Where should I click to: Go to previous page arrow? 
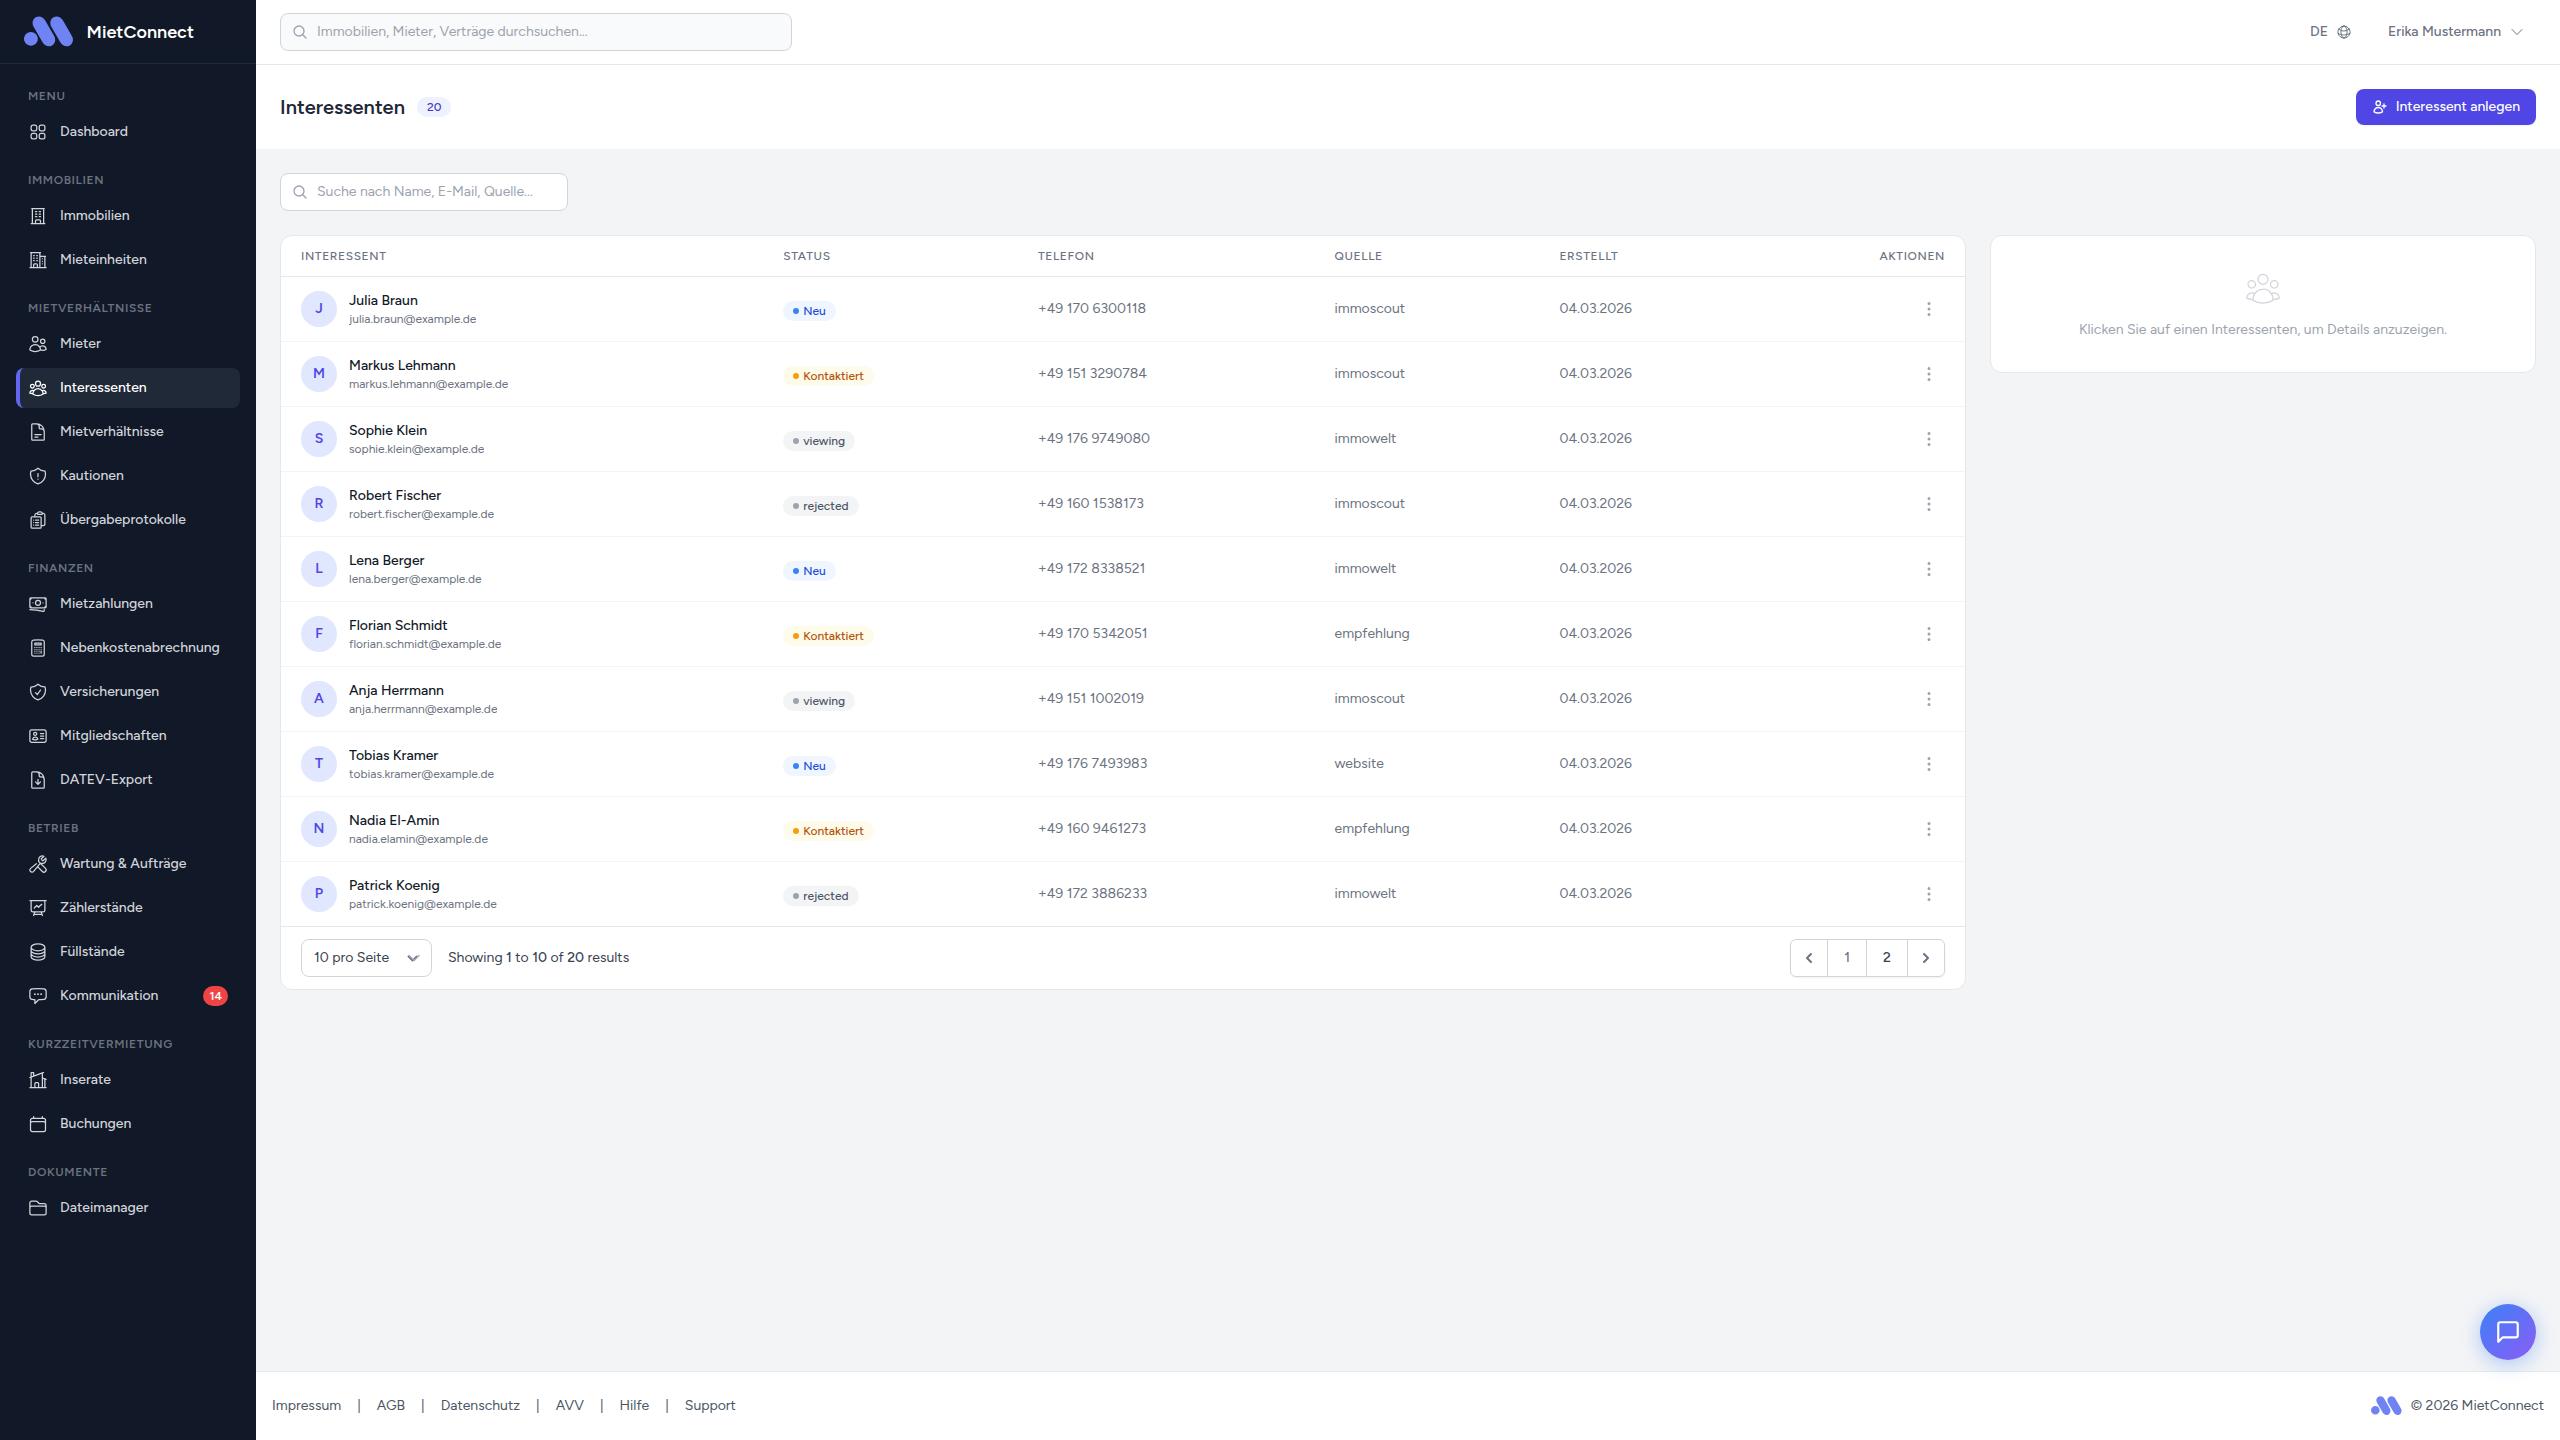point(1808,958)
